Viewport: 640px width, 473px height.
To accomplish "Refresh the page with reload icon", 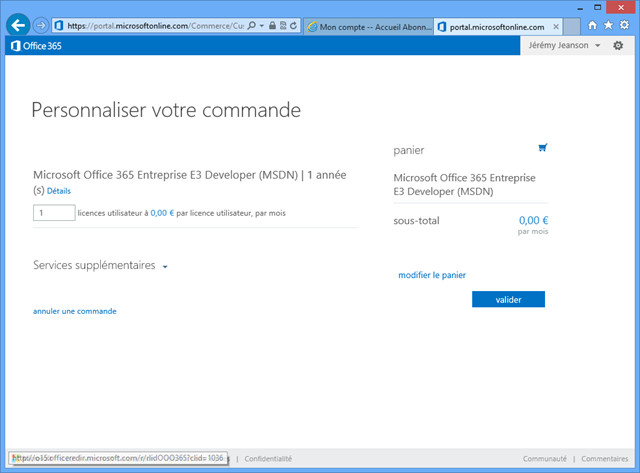I will [x=293, y=26].
